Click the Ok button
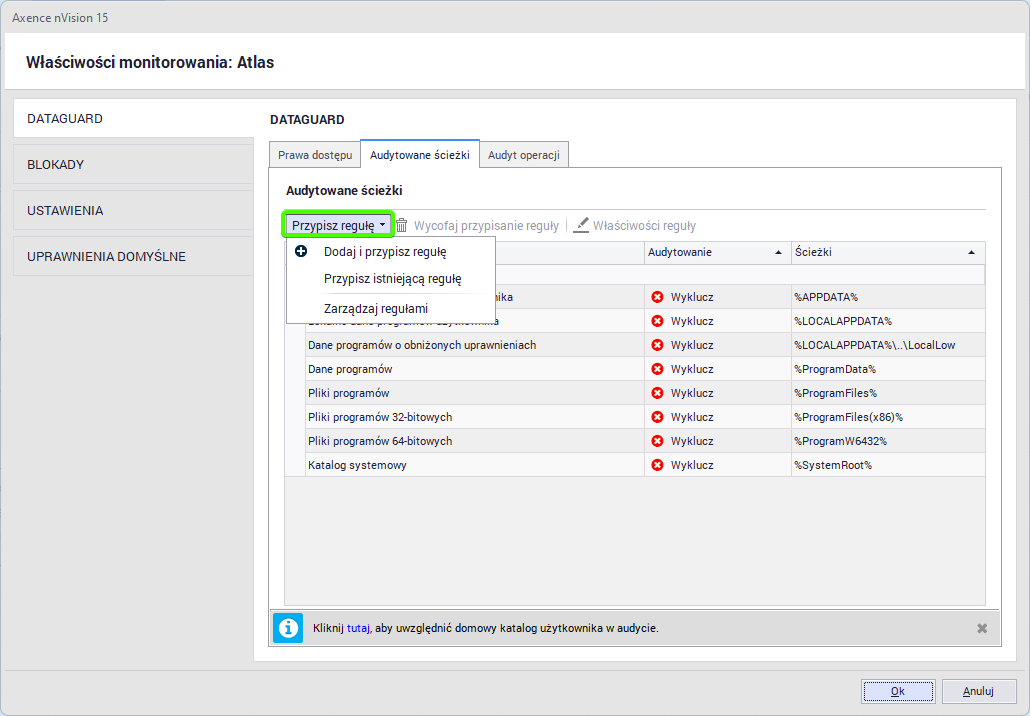Screen dimensions: 1030x716 (897, 691)
